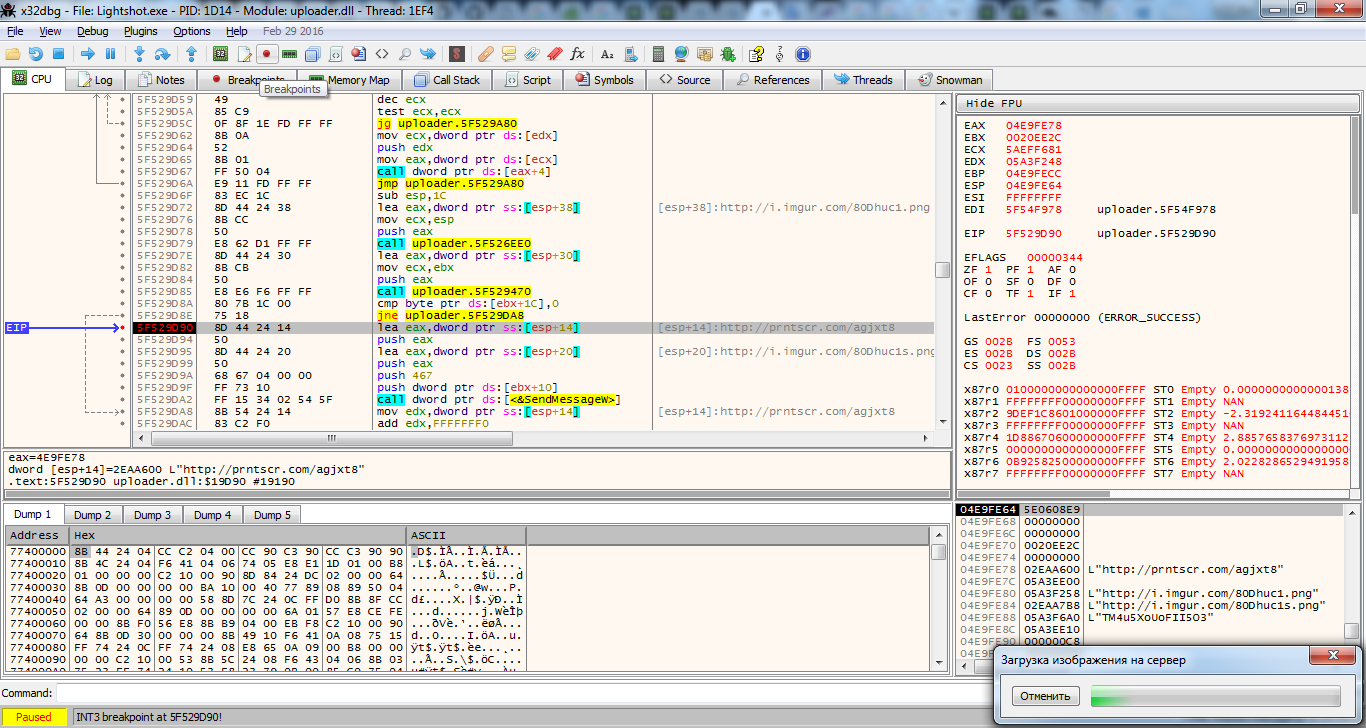
Task: Click the Patches bandage toolbar icon
Action: click(x=484, y=54)
